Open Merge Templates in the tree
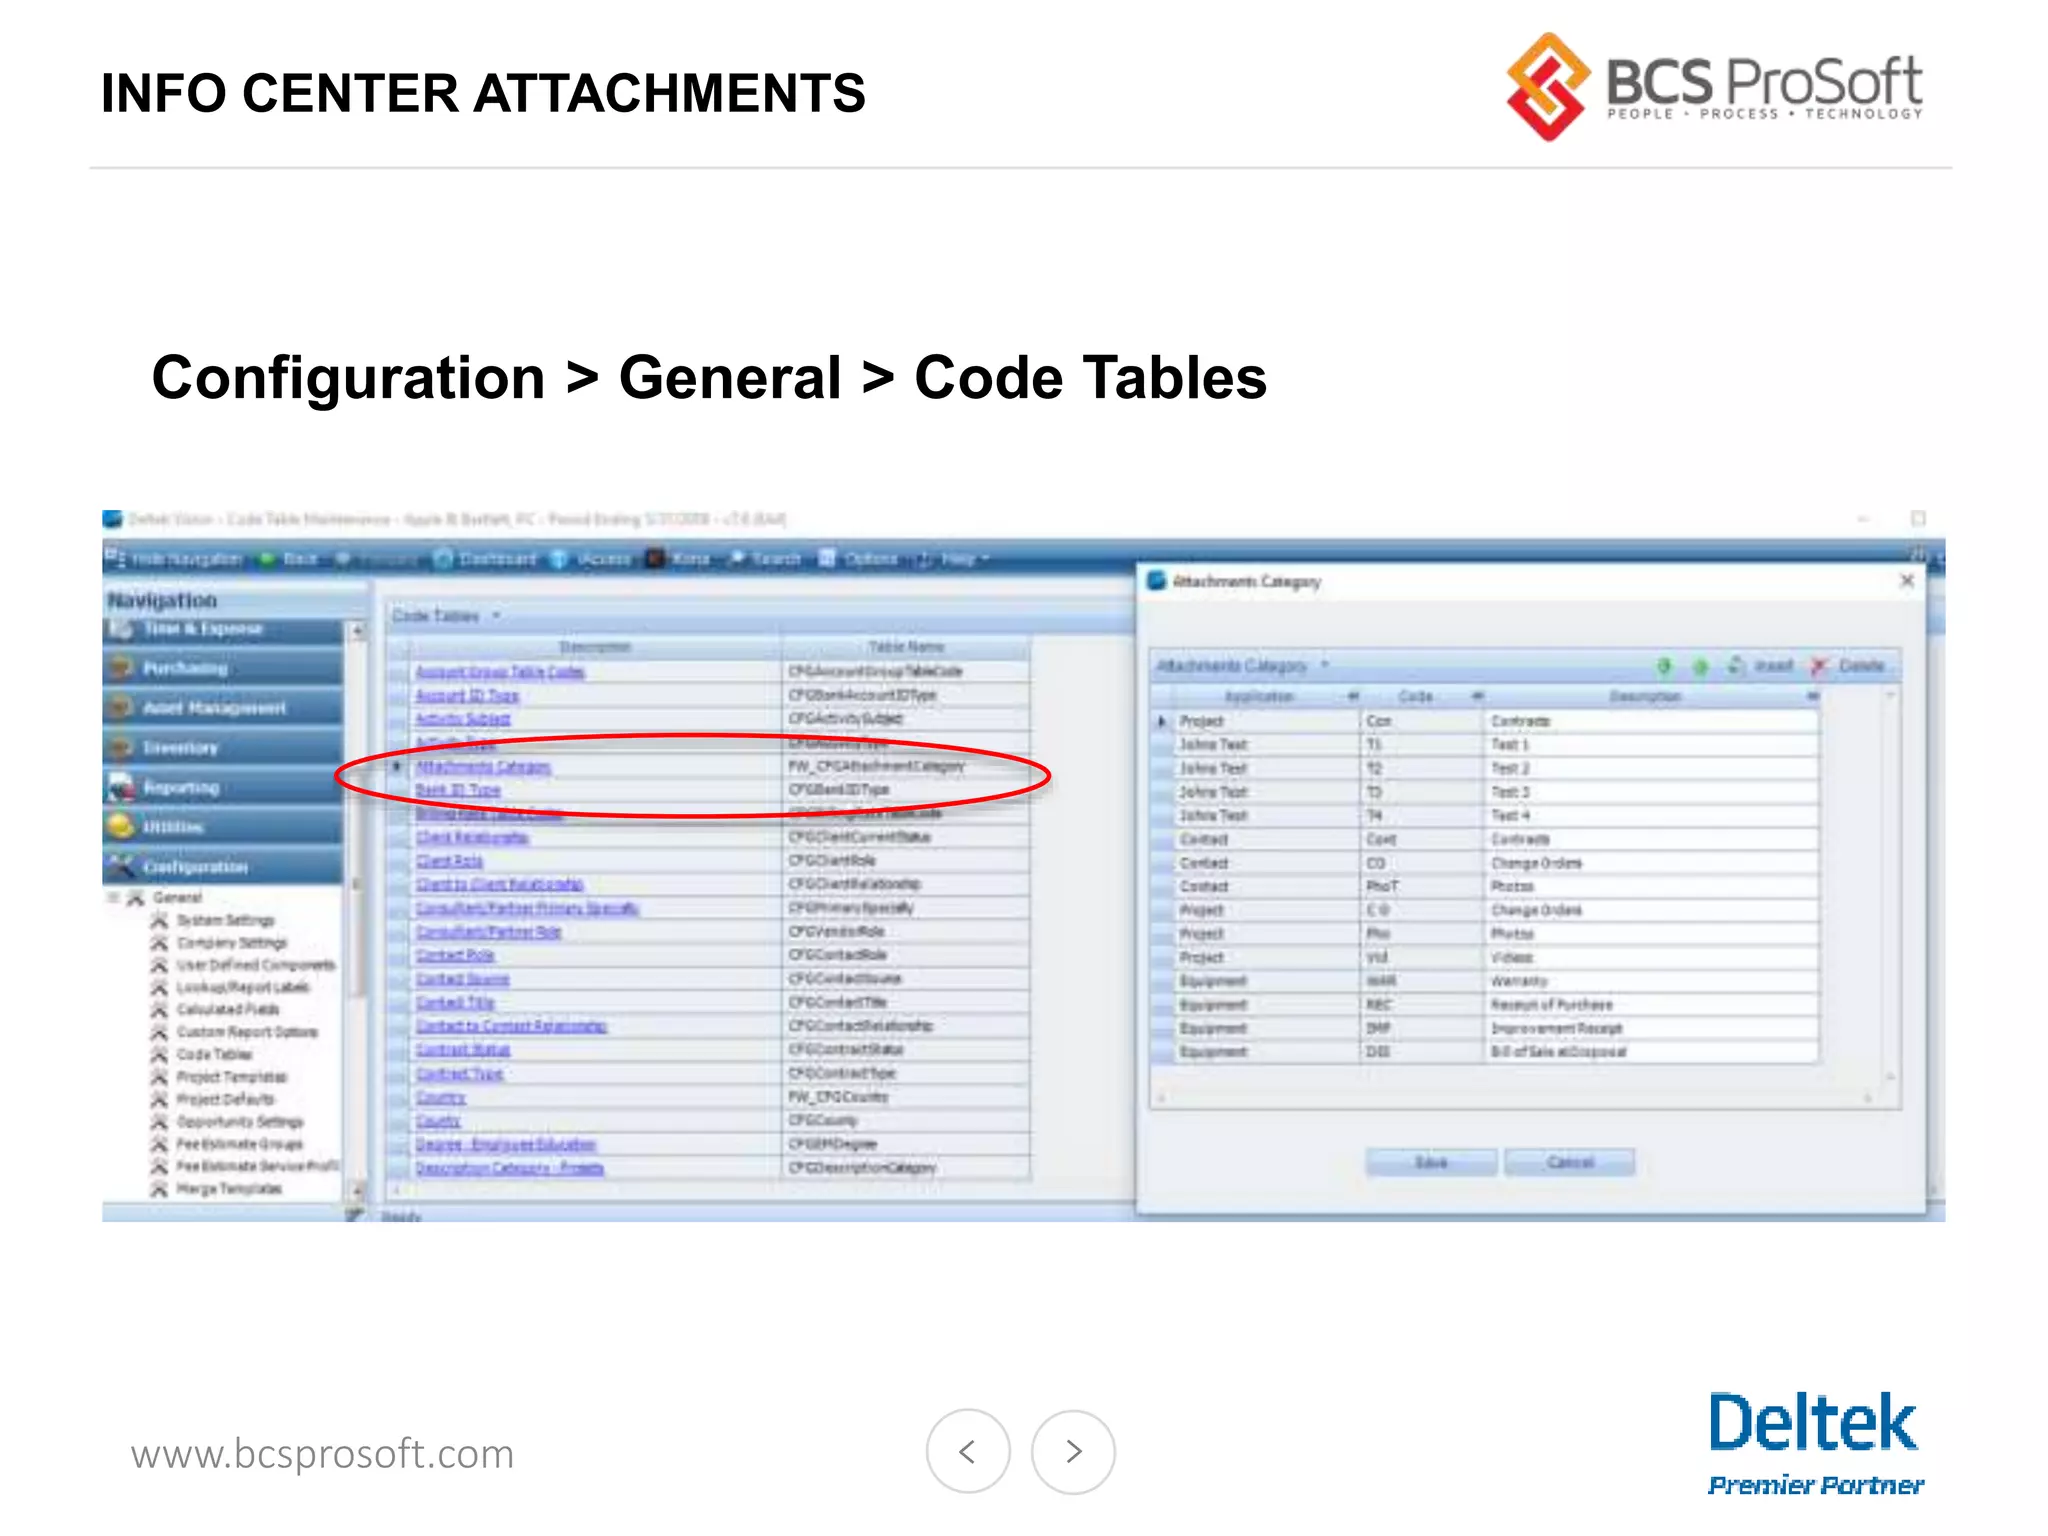2048x1536 pixels. click(x=229, y=1189)
